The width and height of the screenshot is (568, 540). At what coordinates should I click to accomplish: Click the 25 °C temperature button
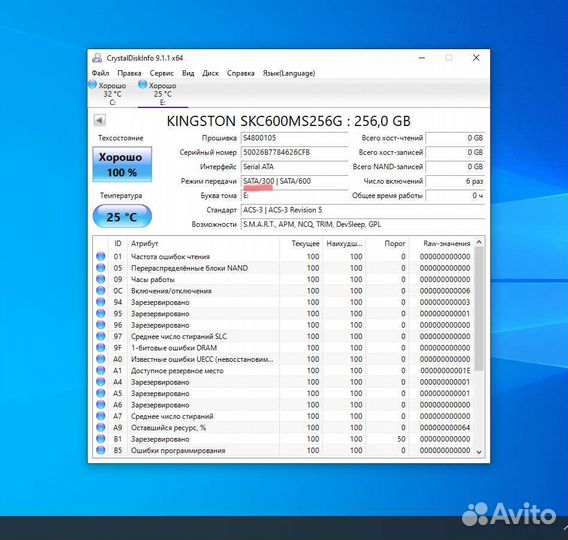[122, 217]
